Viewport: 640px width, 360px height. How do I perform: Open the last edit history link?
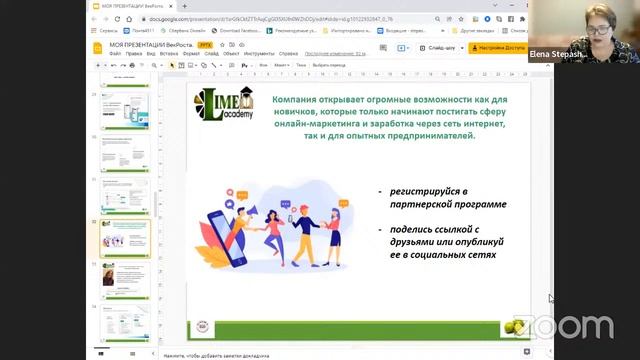(336, 54)
